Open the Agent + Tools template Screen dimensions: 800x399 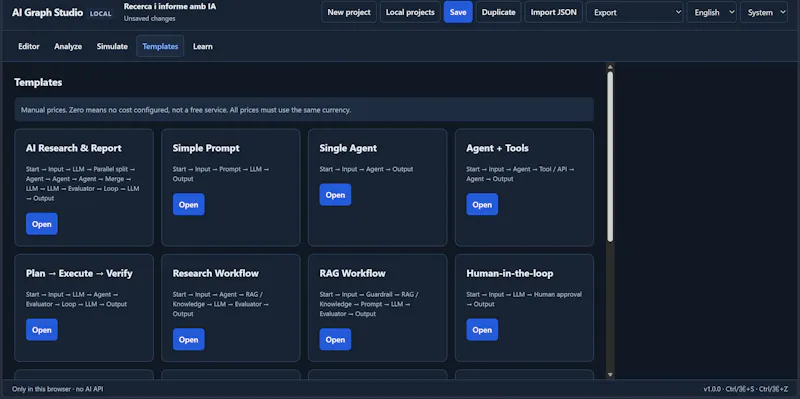tap(482, 205)
